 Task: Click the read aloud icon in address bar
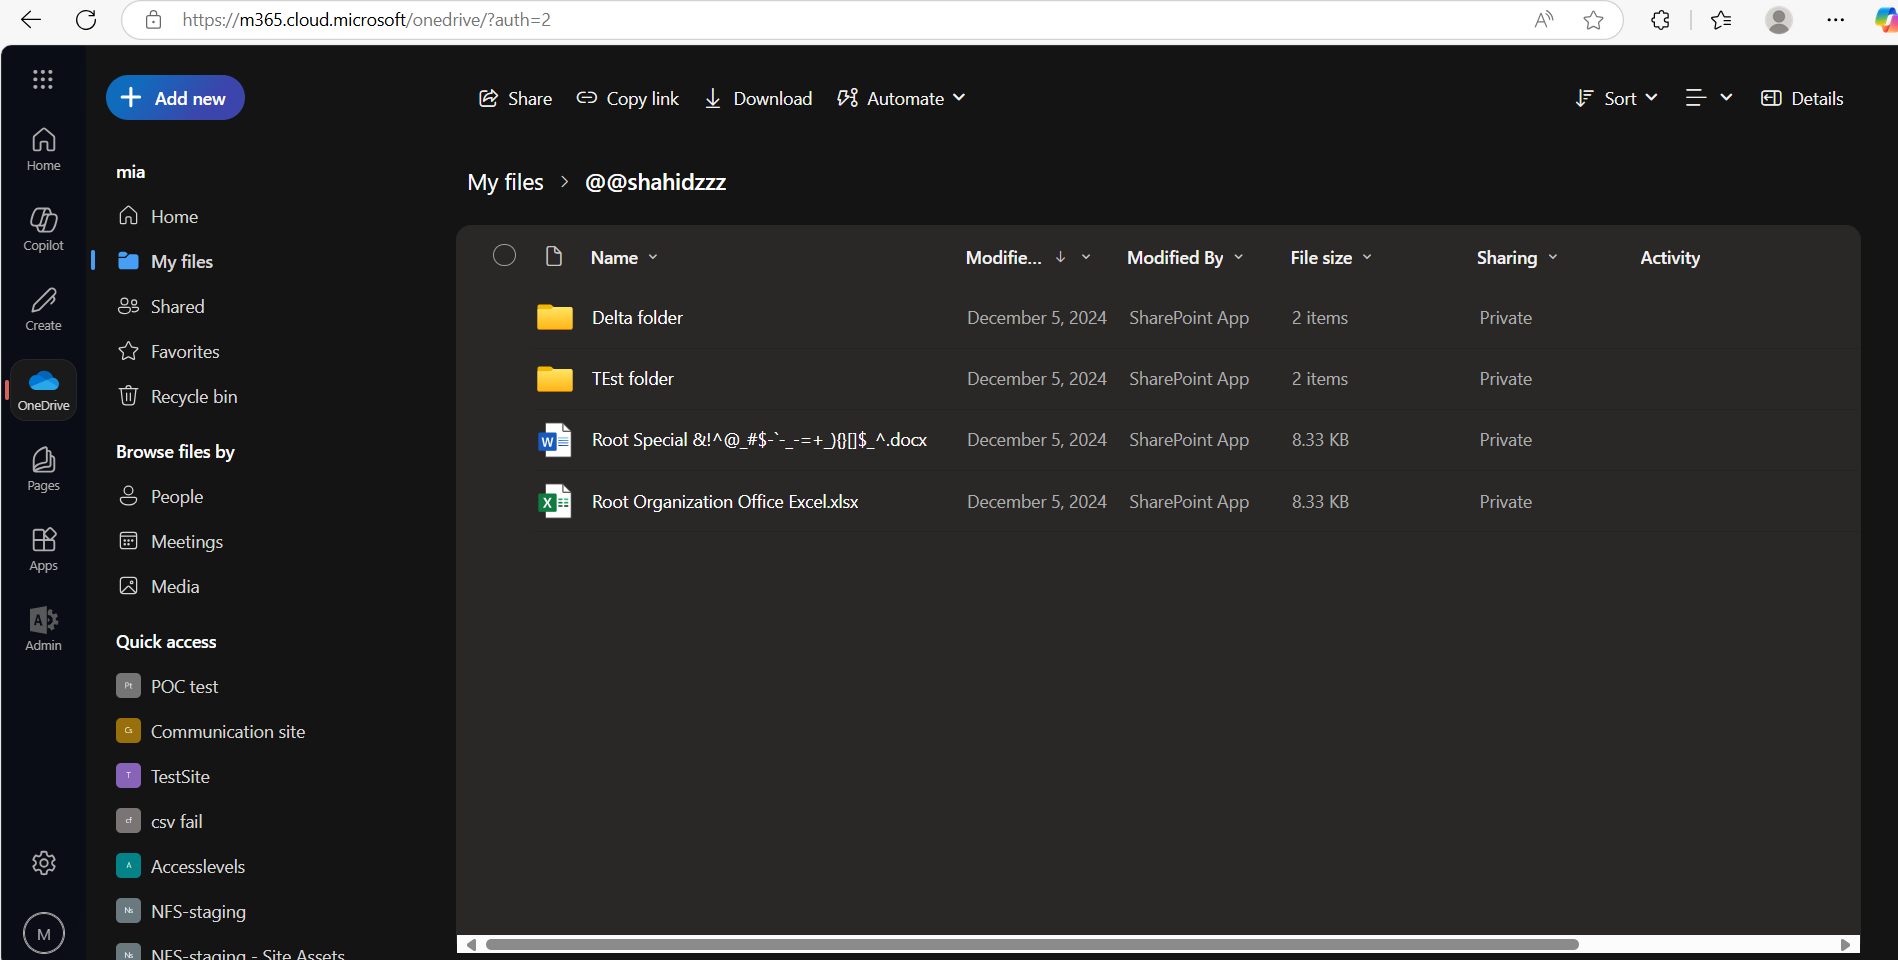1544,20
